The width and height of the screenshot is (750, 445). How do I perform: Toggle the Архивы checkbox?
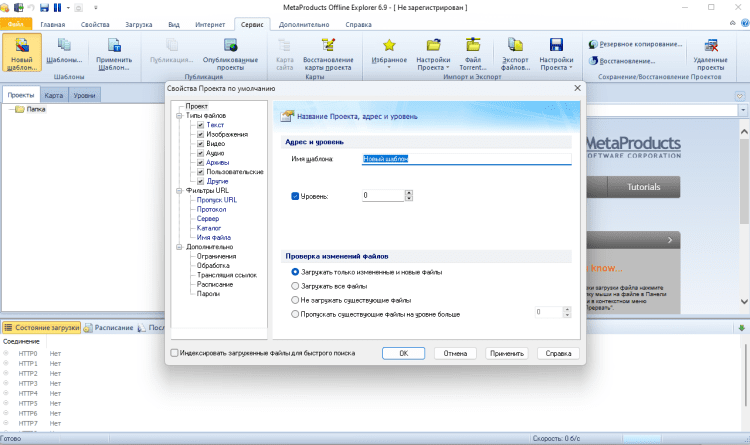click(x=201, y=163)
